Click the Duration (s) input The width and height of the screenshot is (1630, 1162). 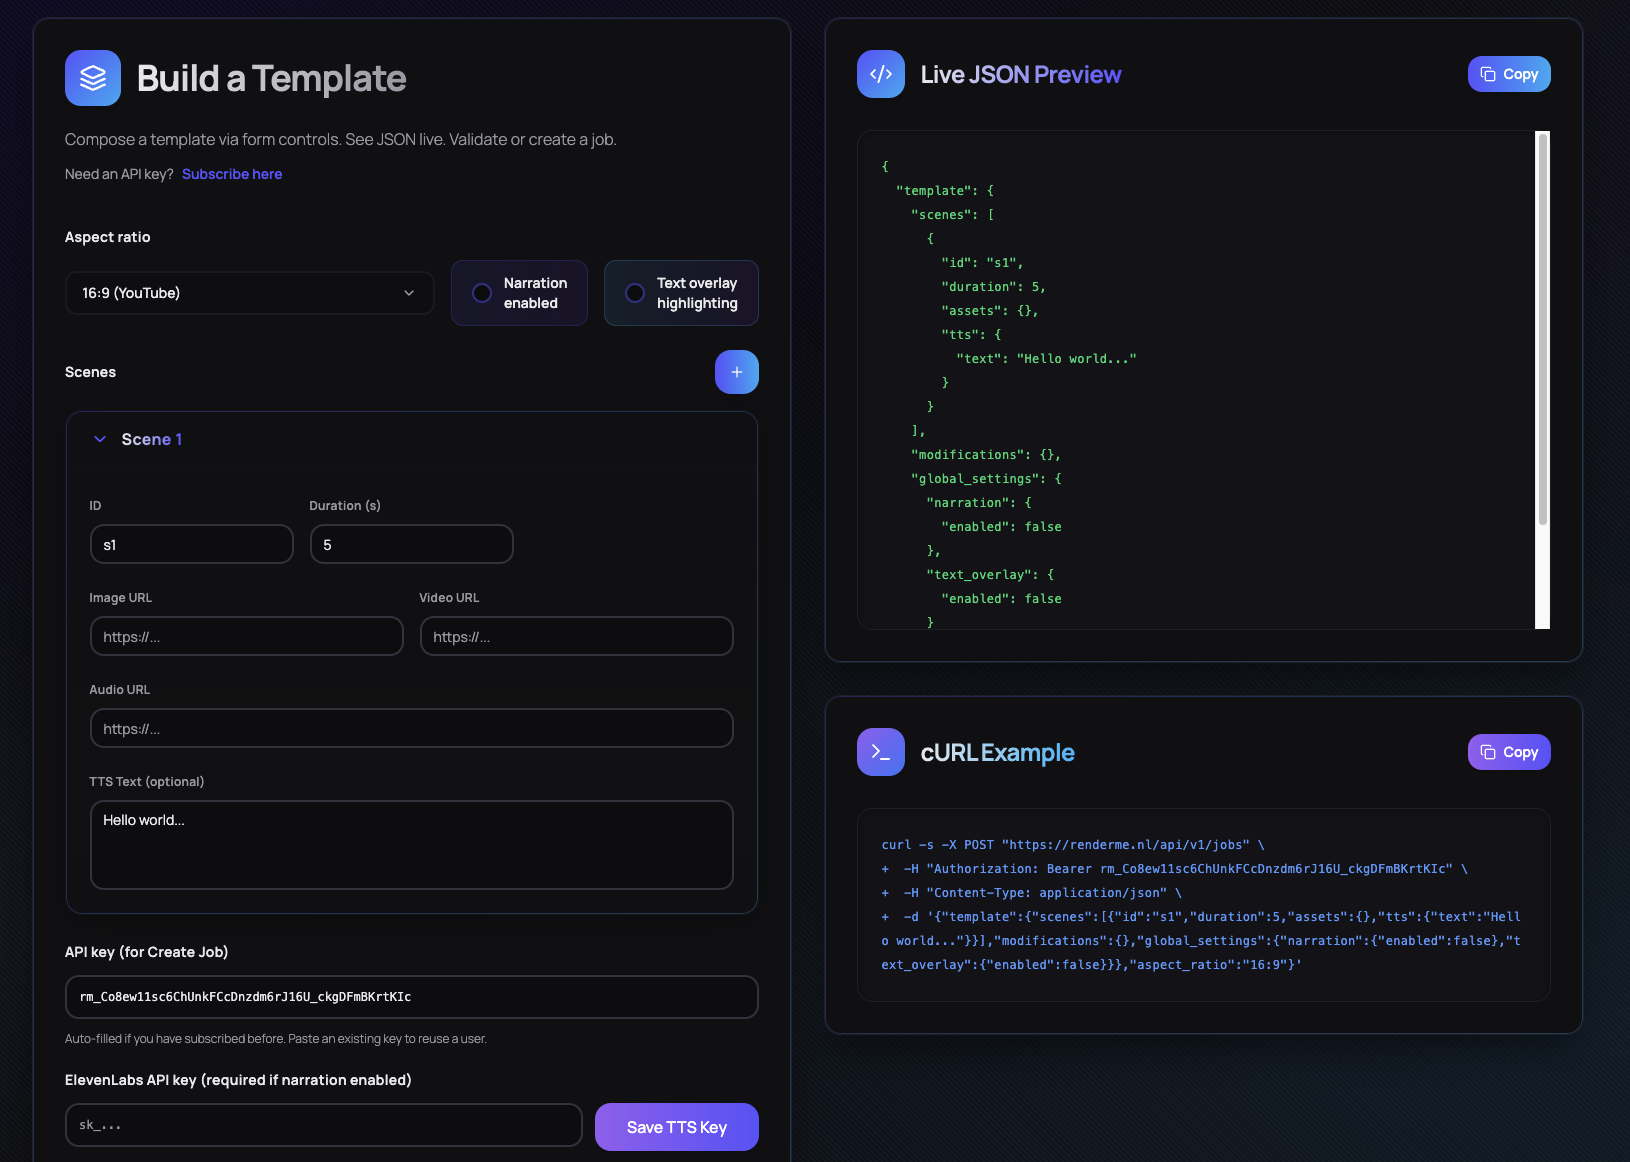pos(411,543)
